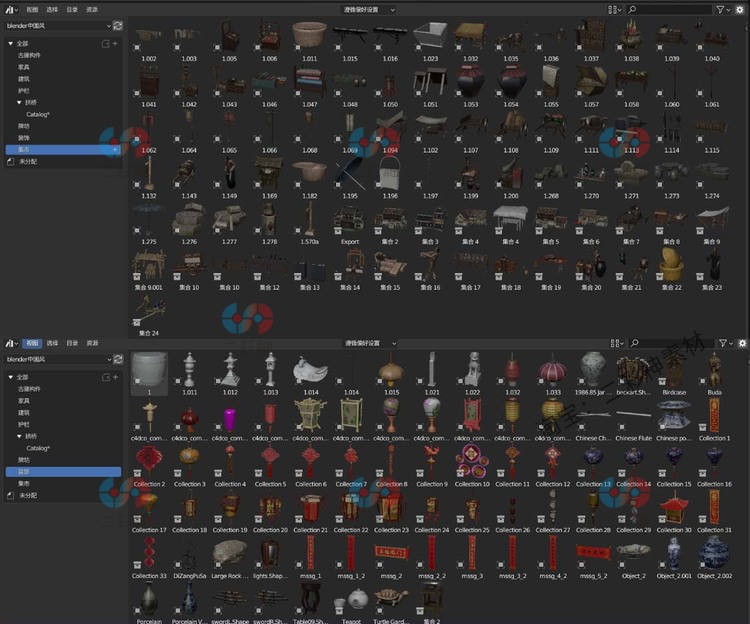Screen dimensions: 750x624
Task: Collapse 全部 catalog tree in lower browser
Action: (x=11, y=377)
